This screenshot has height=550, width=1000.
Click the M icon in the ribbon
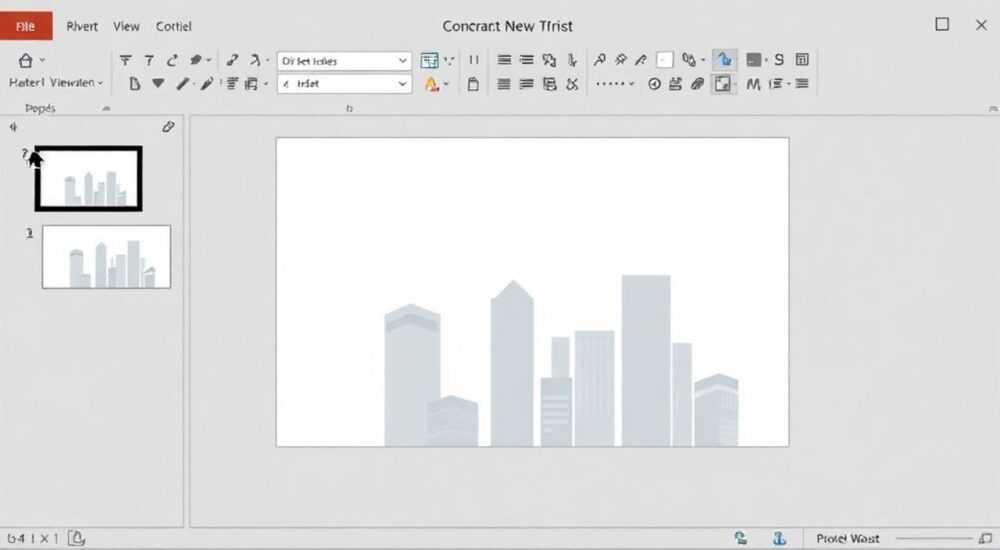(x=753, y=84)
